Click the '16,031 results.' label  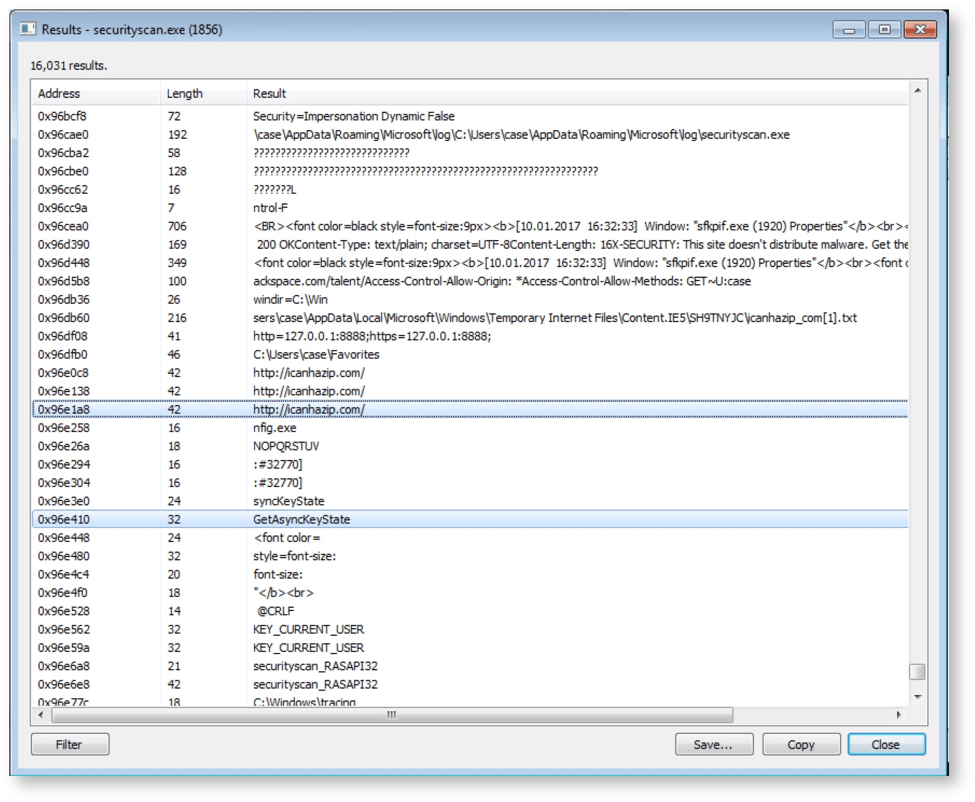tap(68, 66)
